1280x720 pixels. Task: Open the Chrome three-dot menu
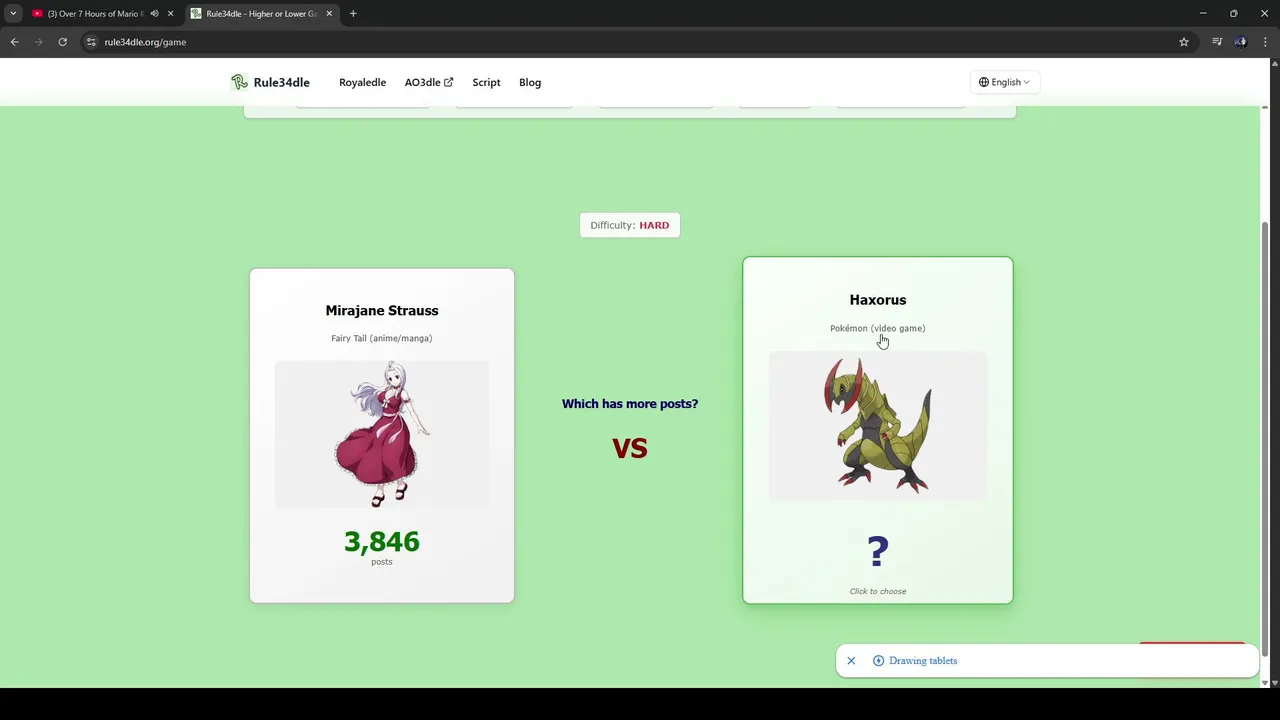click(x=1265, y=42)
